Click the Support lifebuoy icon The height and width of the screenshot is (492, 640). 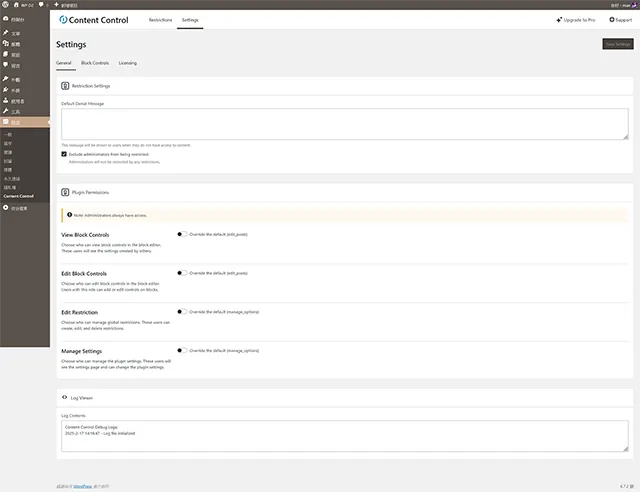click(x=611, y=19)
